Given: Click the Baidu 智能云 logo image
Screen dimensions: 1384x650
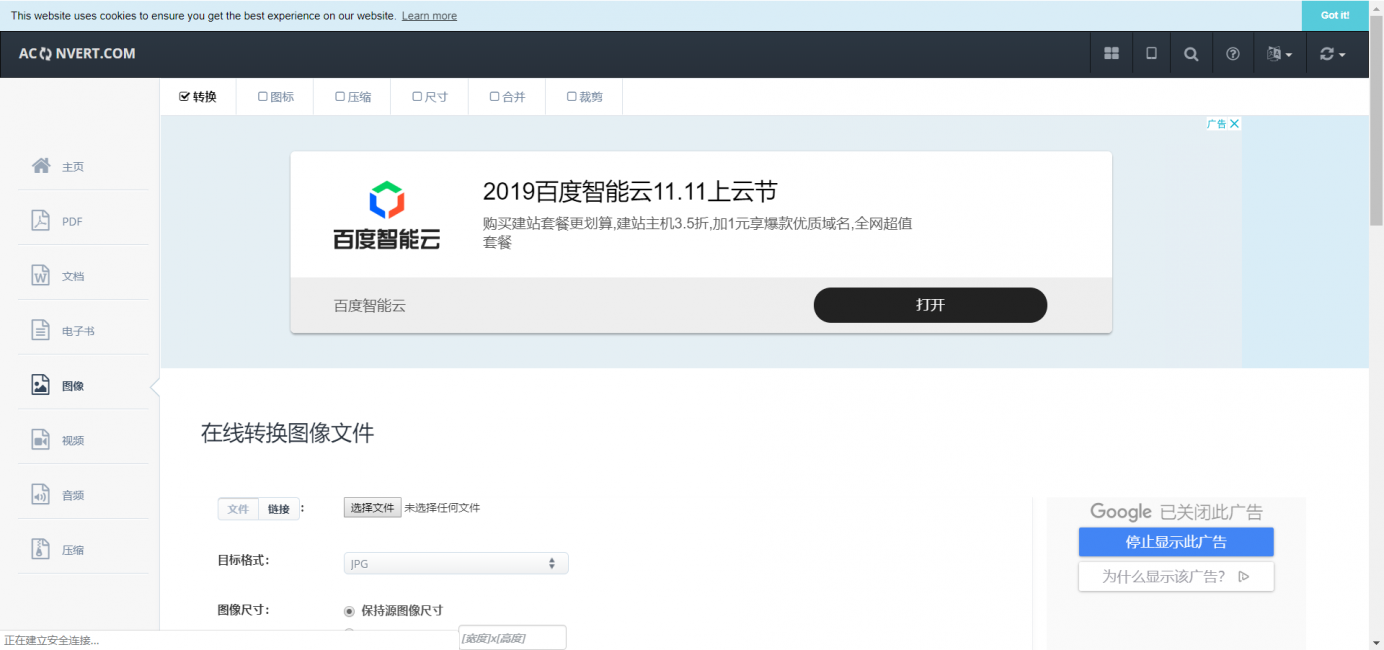Looking at the screenshot, I should 387,214.
